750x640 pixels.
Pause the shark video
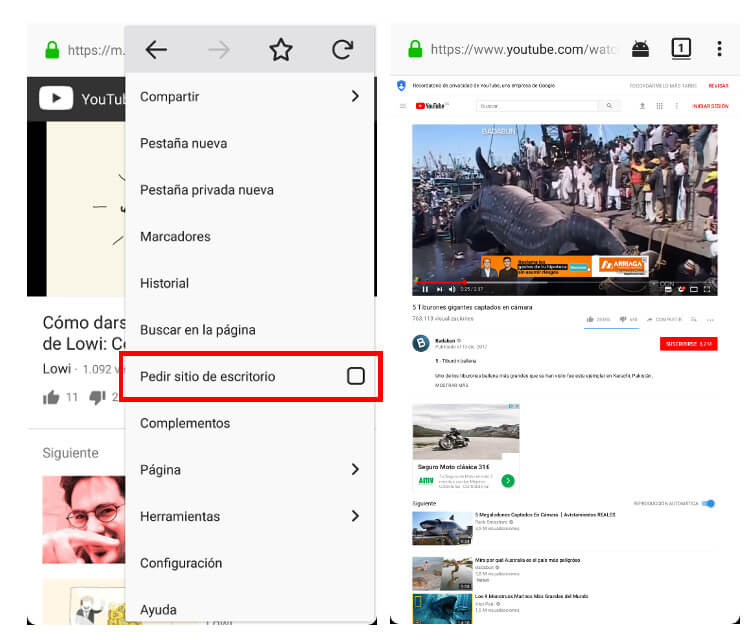pos(425,289)
